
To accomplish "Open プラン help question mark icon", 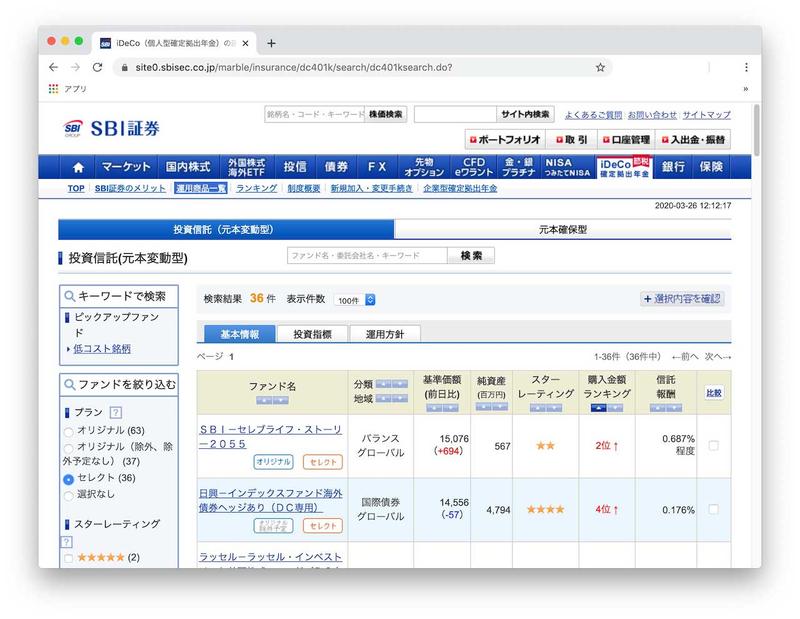I will pos(116,412).
